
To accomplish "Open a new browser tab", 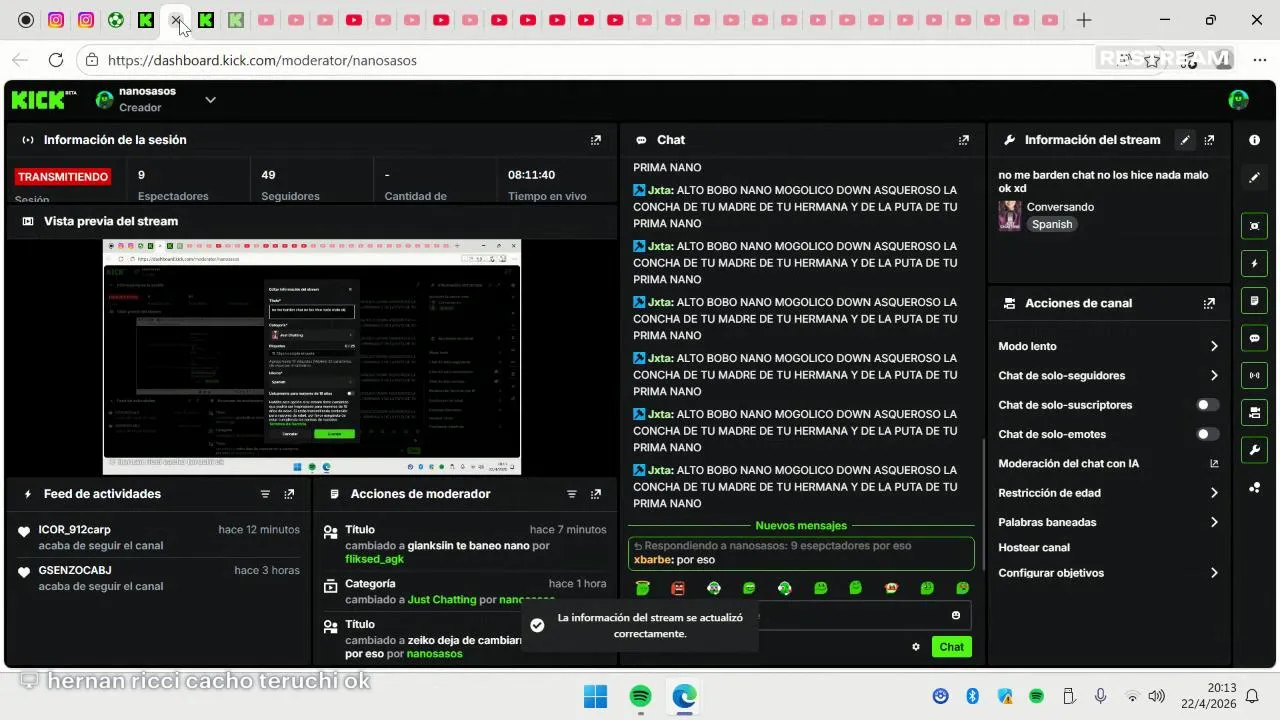I will (x=1084, y=20).
